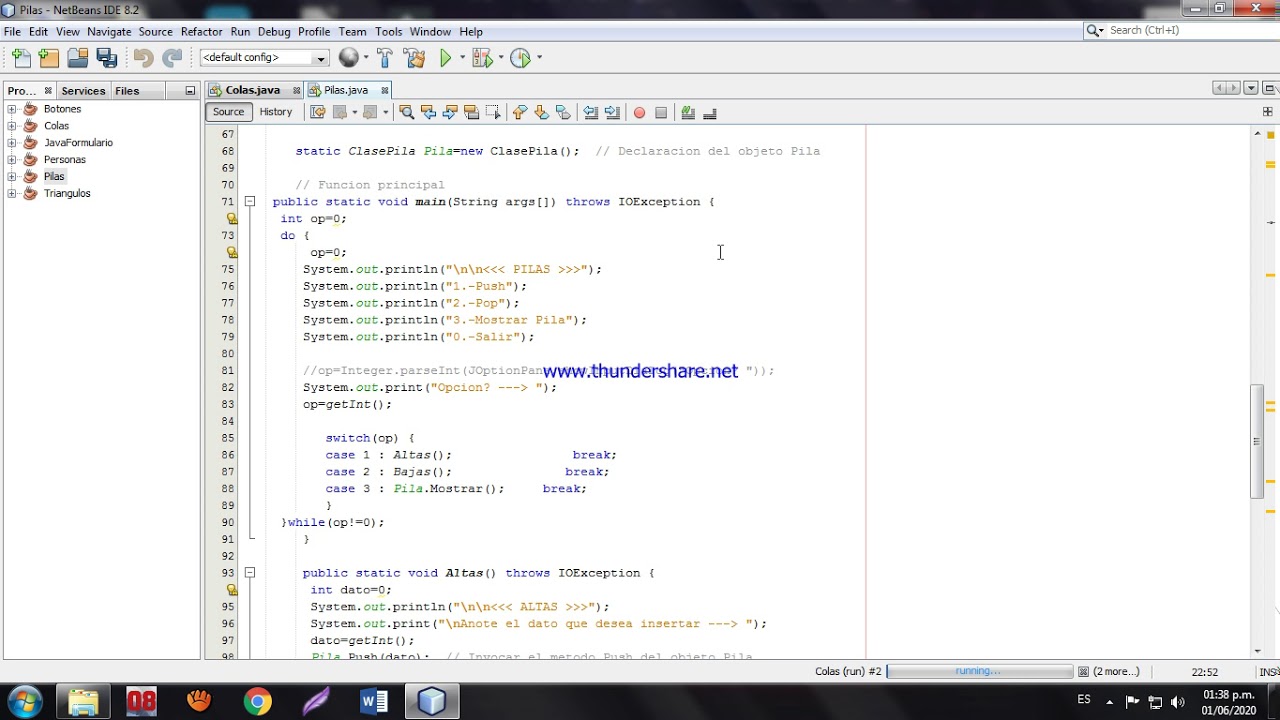The height and width of the screenshot is (720, 1280).
Task: Minimize the Projects panel
Action: (190, 91)
